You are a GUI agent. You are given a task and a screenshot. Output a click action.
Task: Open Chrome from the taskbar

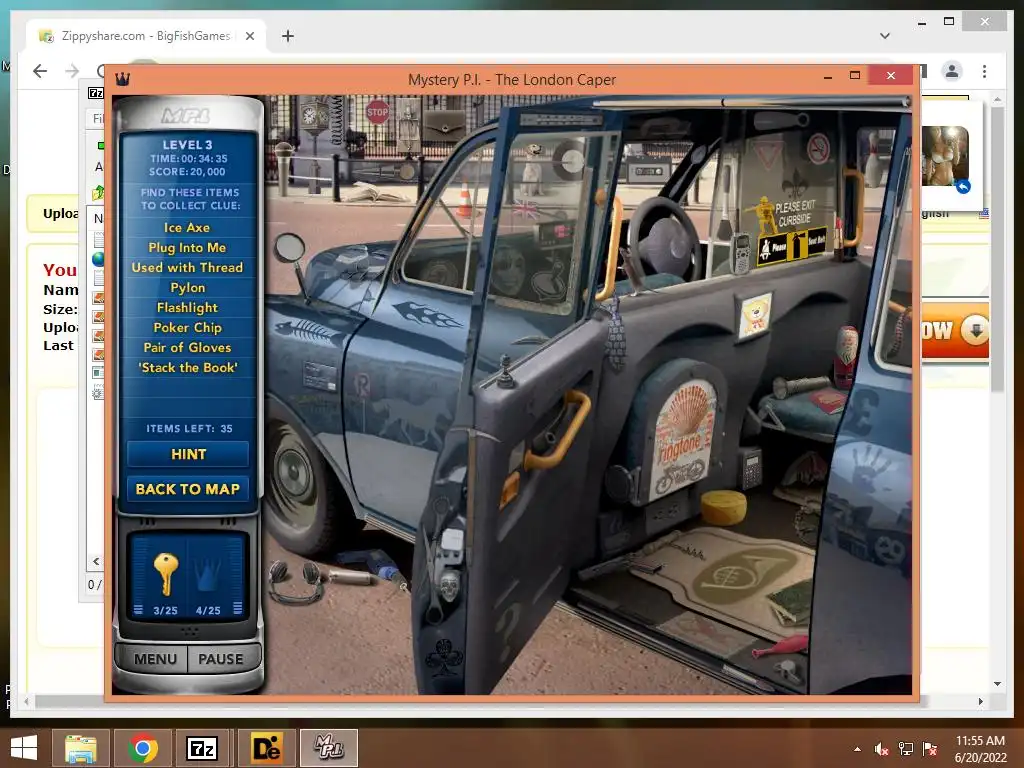tap(143, 748)
